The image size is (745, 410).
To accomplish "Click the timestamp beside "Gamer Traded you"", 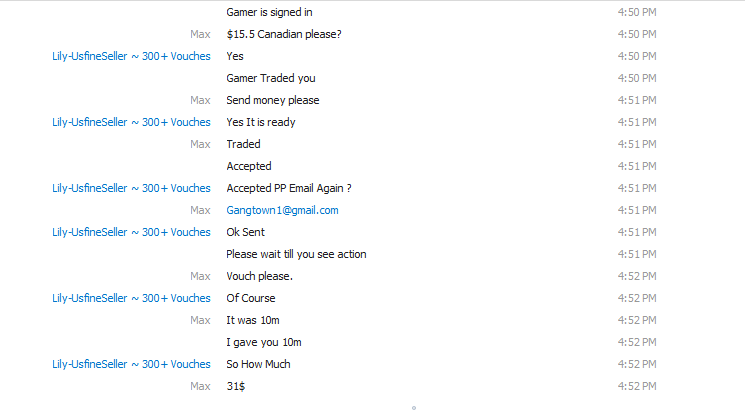I will [637, 78].
